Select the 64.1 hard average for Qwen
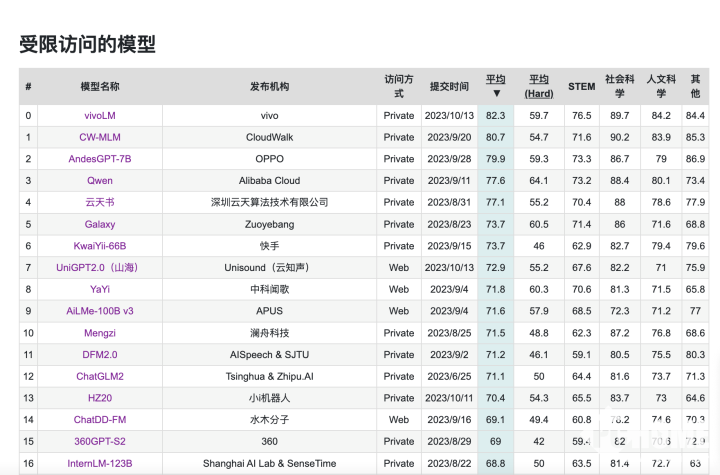 click(539, 181)
